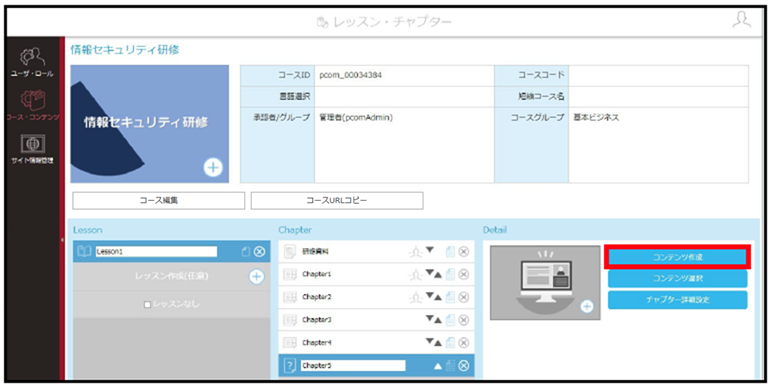Image resolution: width=770 pixels, height=389 pixels.
Task: Copy Chapter4 with its page icon
Action: coord(450,342)
